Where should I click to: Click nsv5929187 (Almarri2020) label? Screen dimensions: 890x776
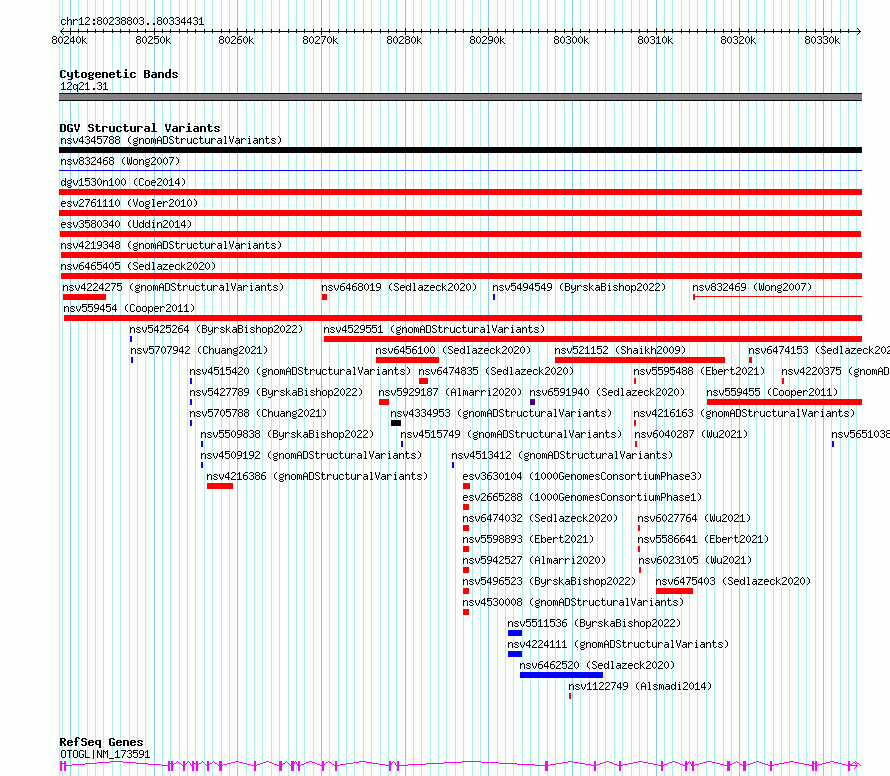click(450, 392)
